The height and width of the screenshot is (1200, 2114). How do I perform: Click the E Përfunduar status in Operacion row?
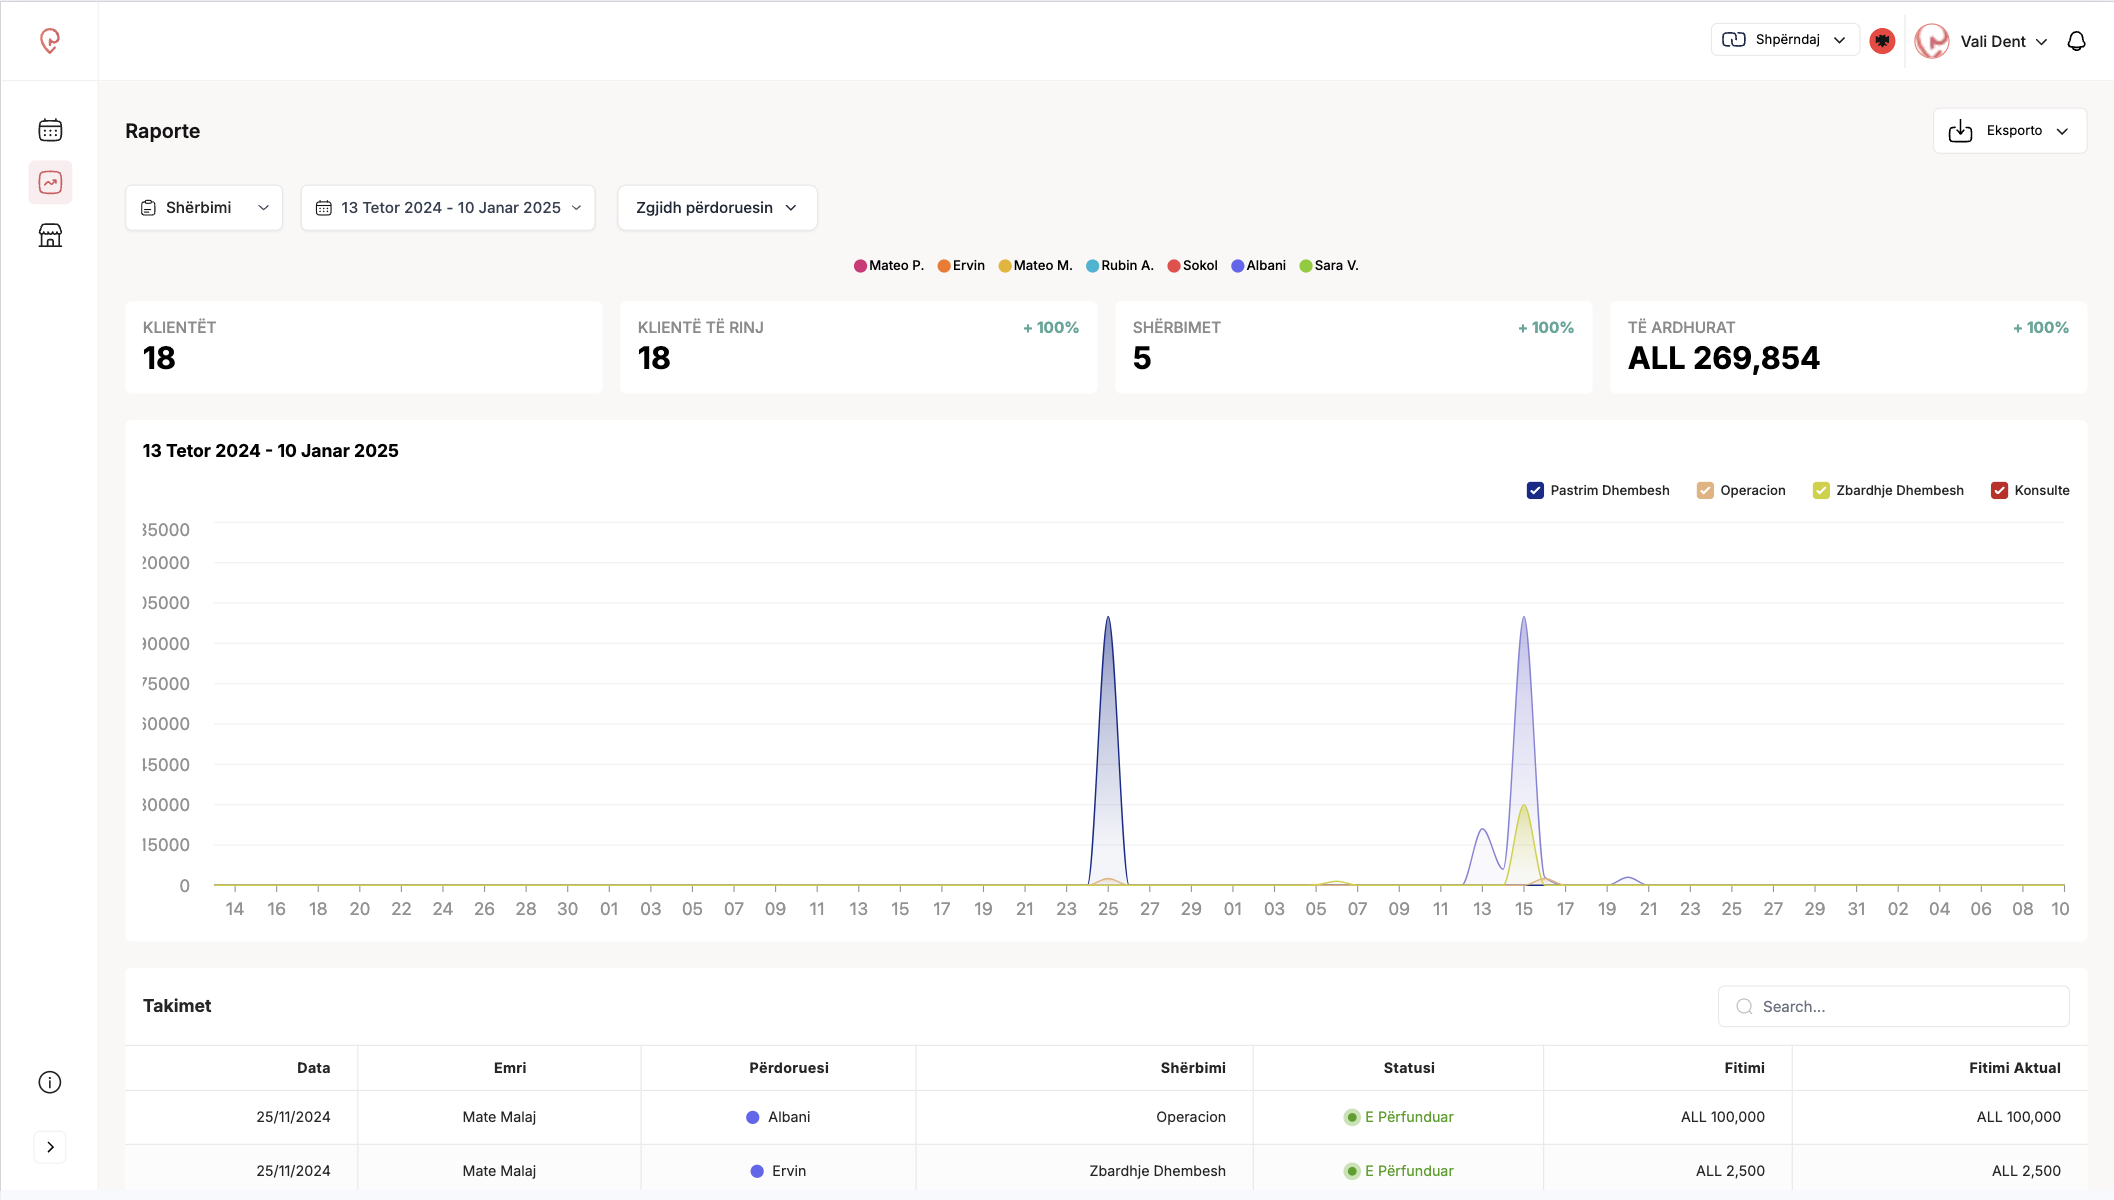1399,1117
